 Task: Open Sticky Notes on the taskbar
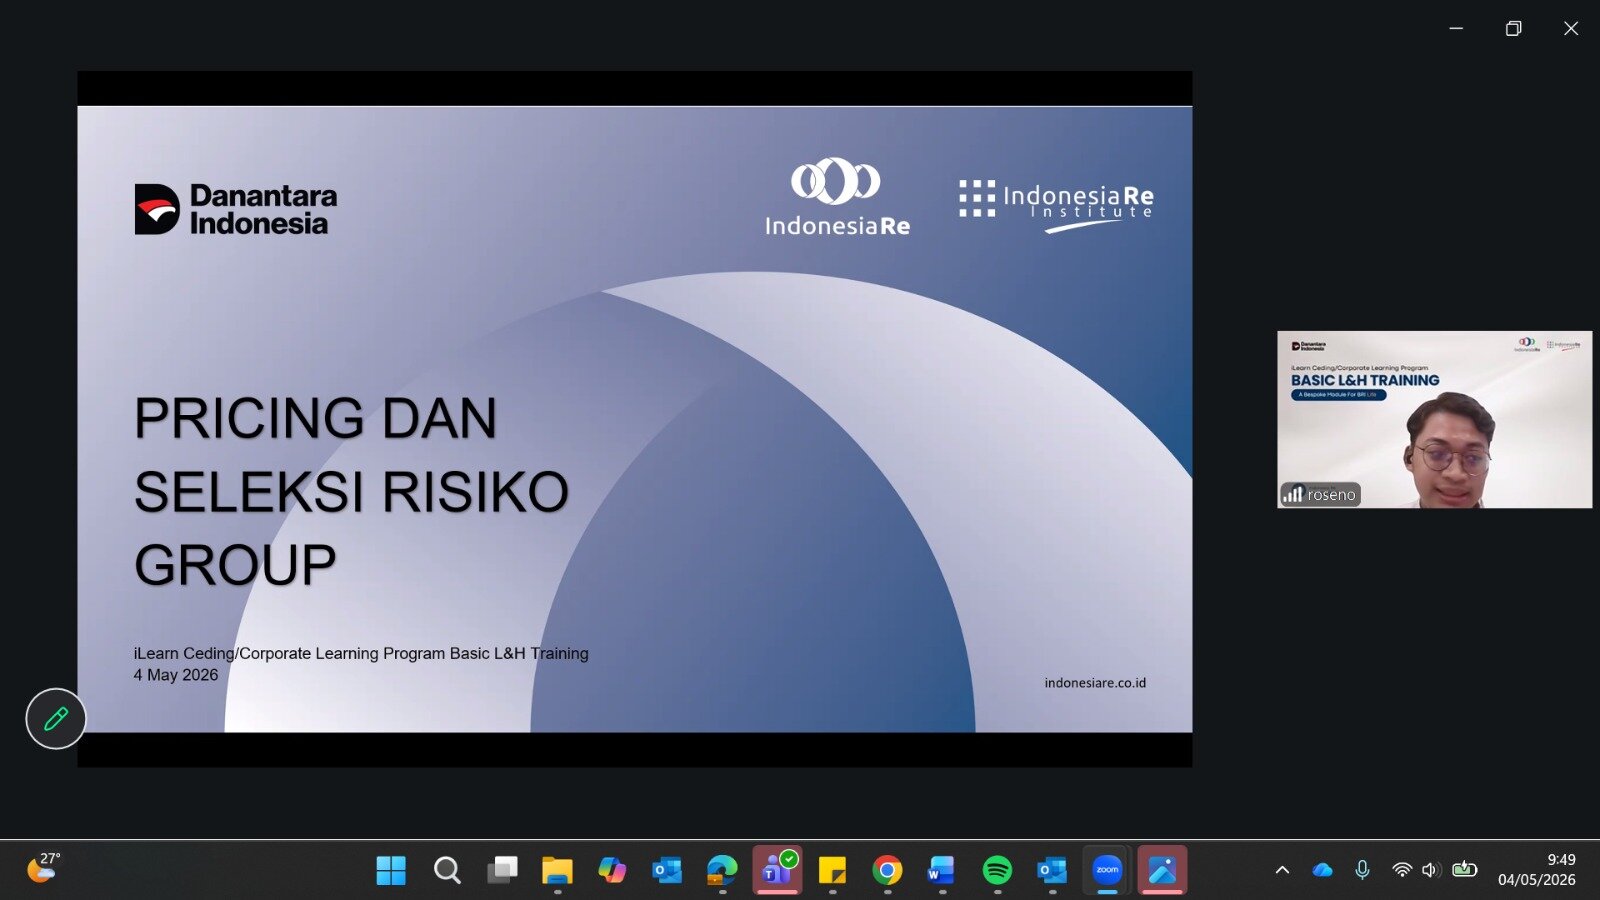[832, 870]
